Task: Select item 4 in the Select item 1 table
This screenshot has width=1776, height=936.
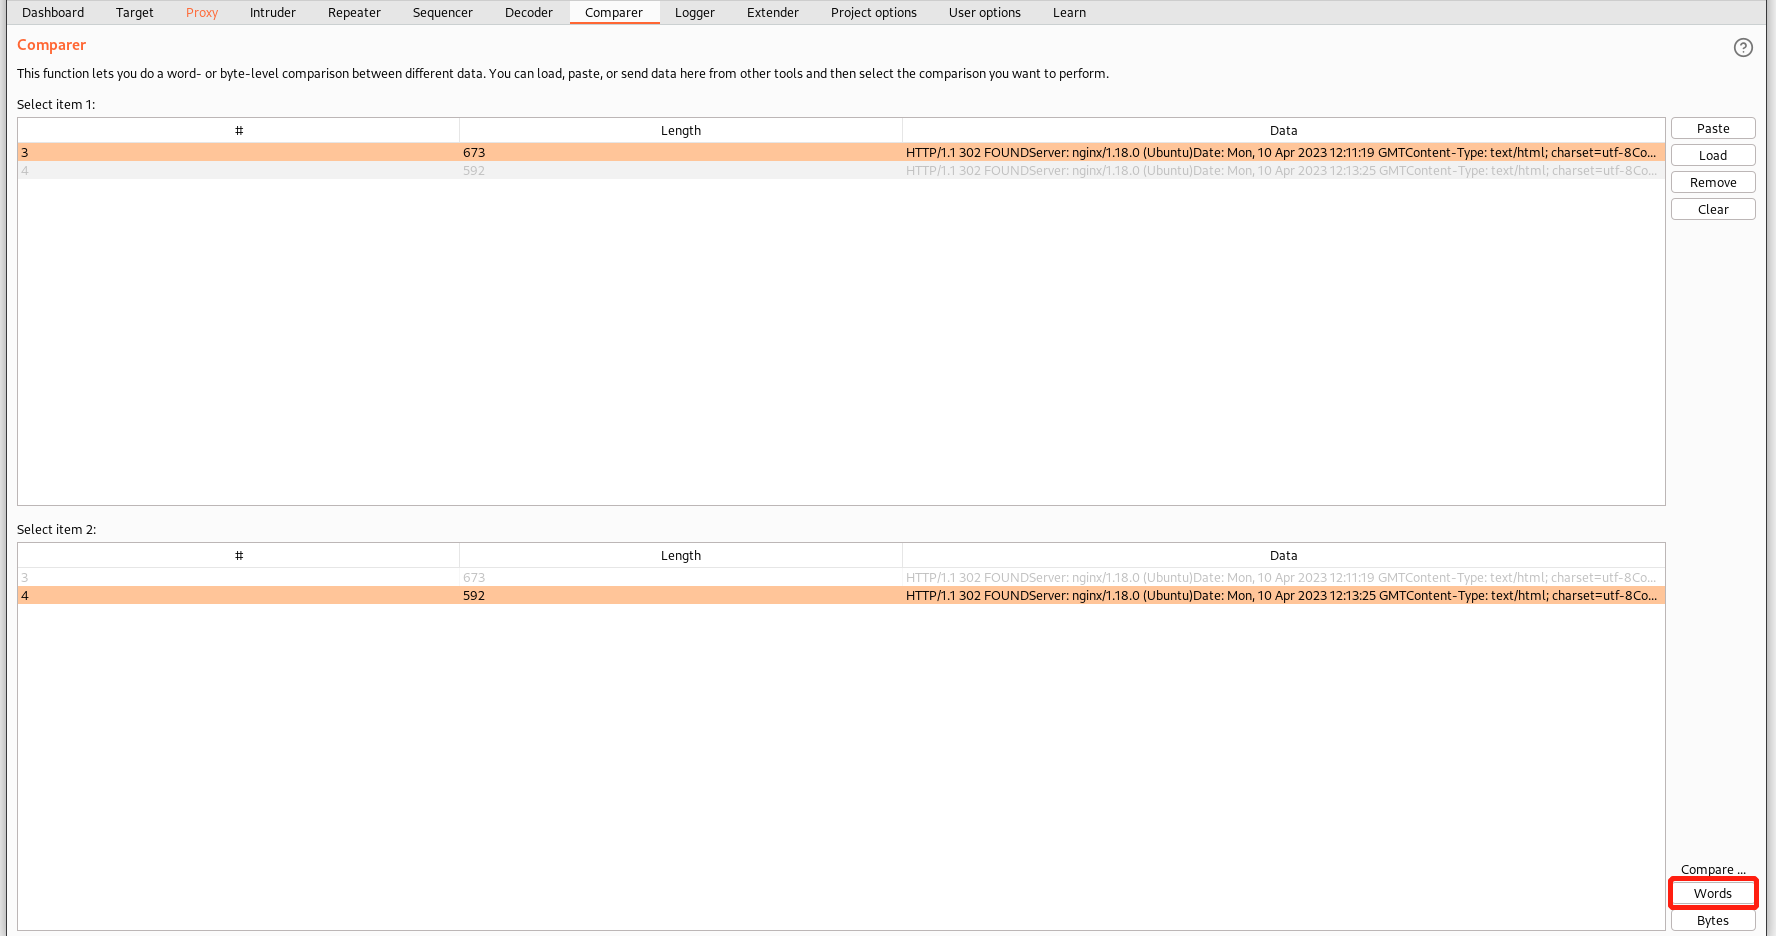Action: pyautogui.click(x=680, y=171)
